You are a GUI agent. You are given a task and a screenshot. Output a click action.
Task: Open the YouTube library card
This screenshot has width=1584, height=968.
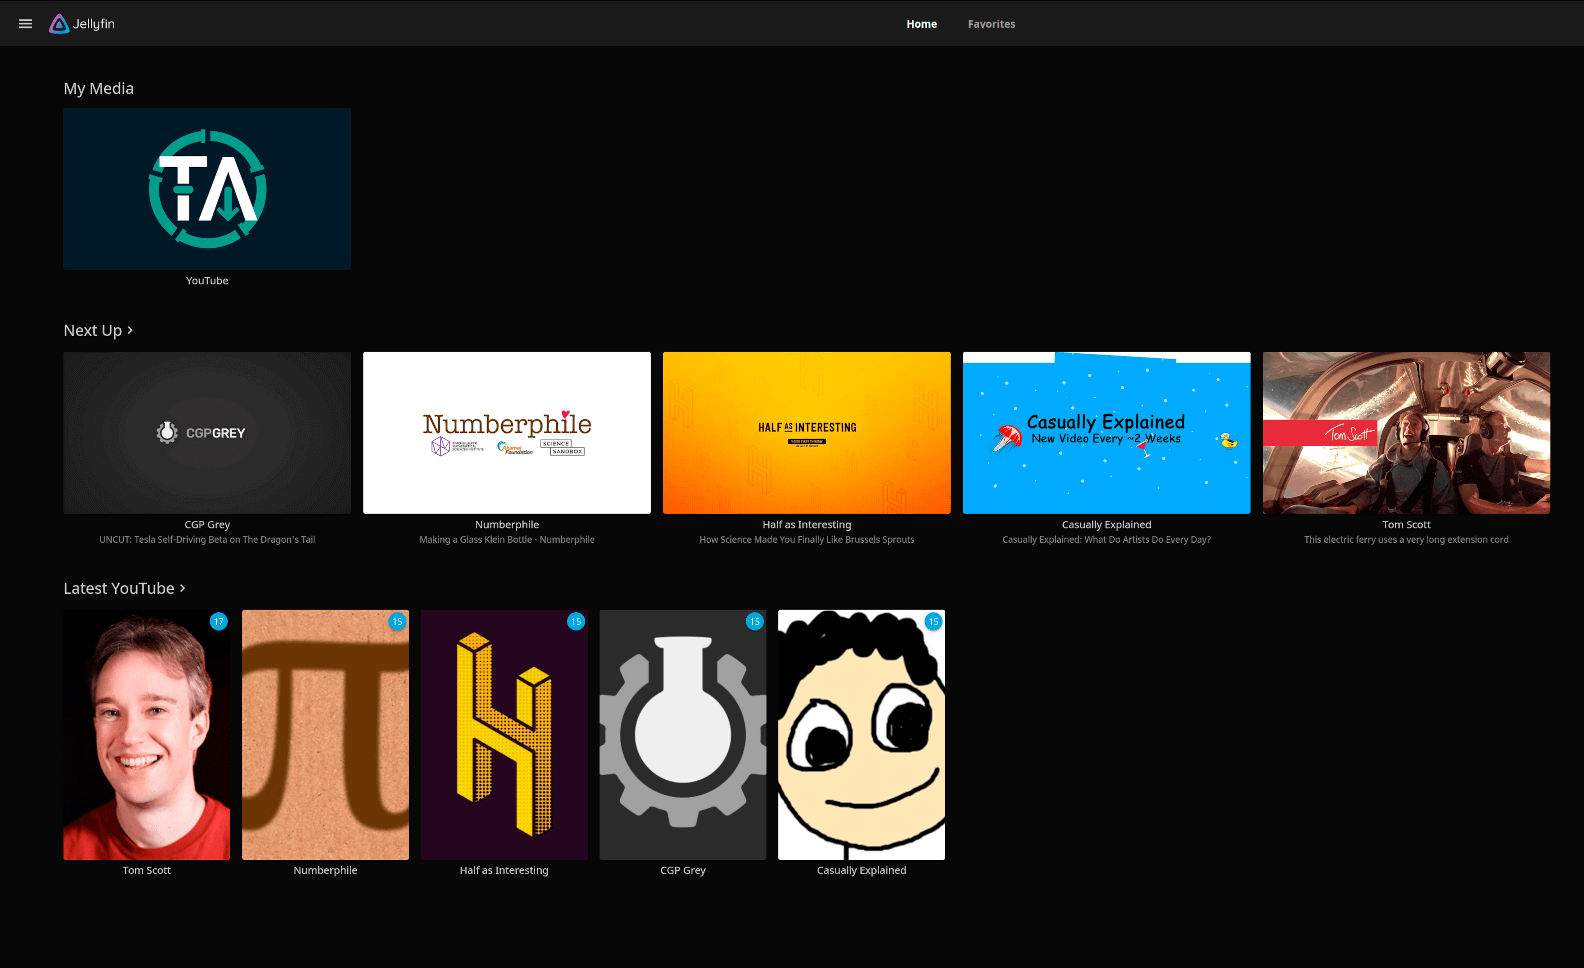tap(207, 189)
